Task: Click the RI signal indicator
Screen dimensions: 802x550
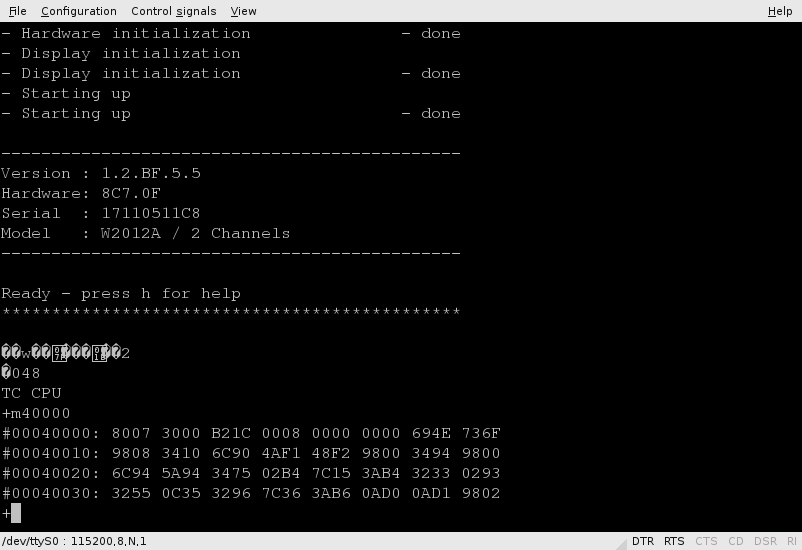Action: tap(792, 541)
